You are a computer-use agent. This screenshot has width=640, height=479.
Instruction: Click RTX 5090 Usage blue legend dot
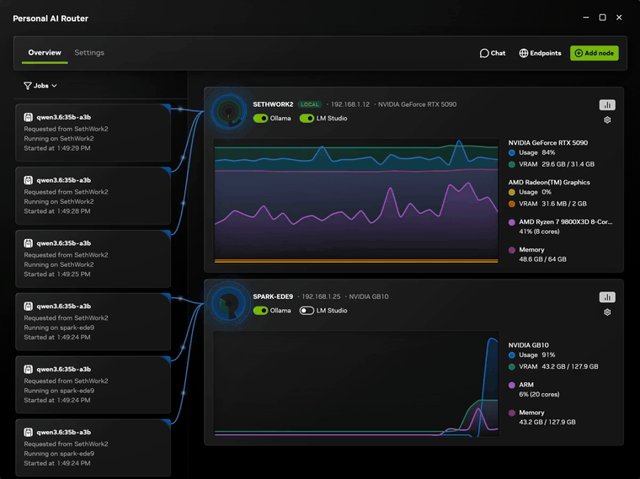(x=512, y=153)
